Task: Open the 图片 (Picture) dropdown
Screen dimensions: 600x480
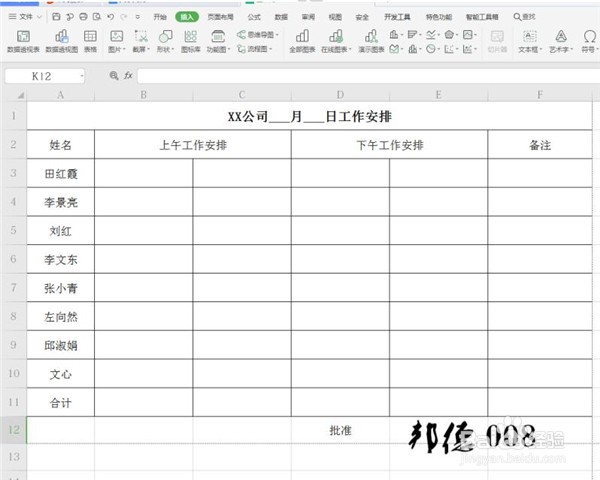Action: [117, 41]
